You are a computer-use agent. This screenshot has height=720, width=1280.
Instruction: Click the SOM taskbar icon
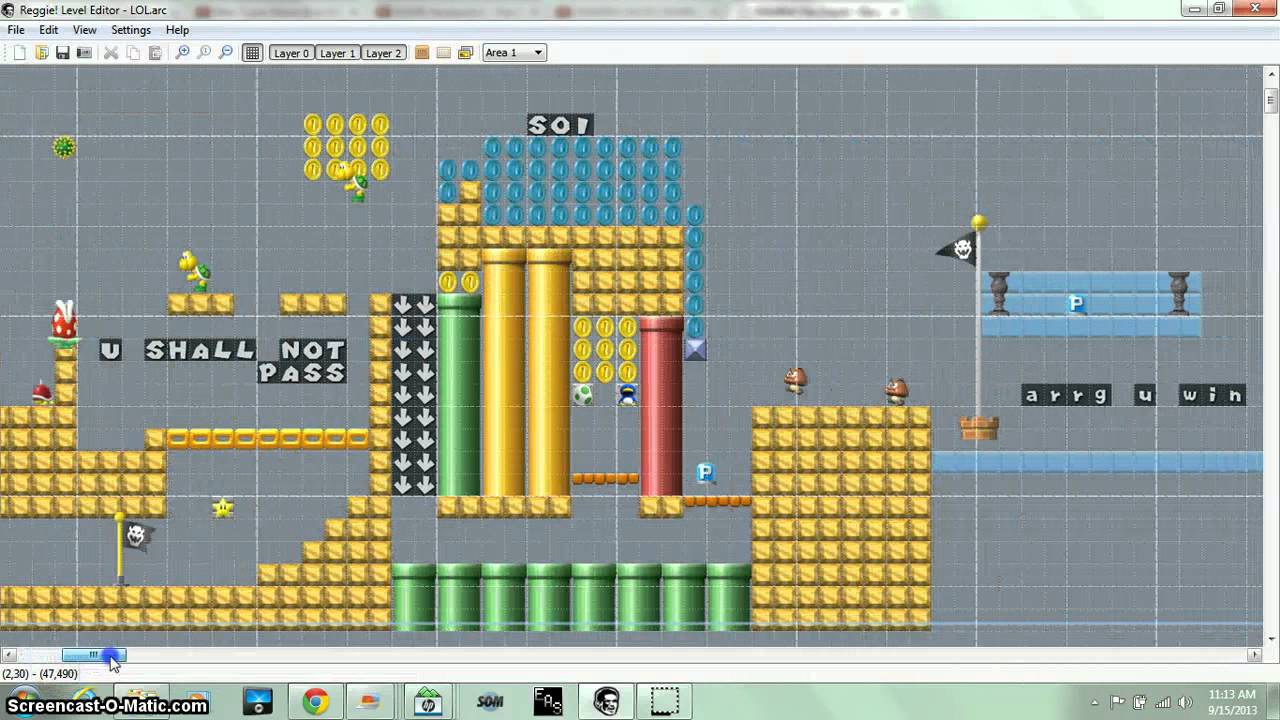(x=490, y=702)
